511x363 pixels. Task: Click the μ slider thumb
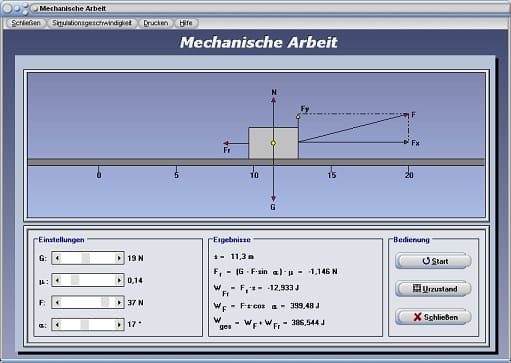75,280
